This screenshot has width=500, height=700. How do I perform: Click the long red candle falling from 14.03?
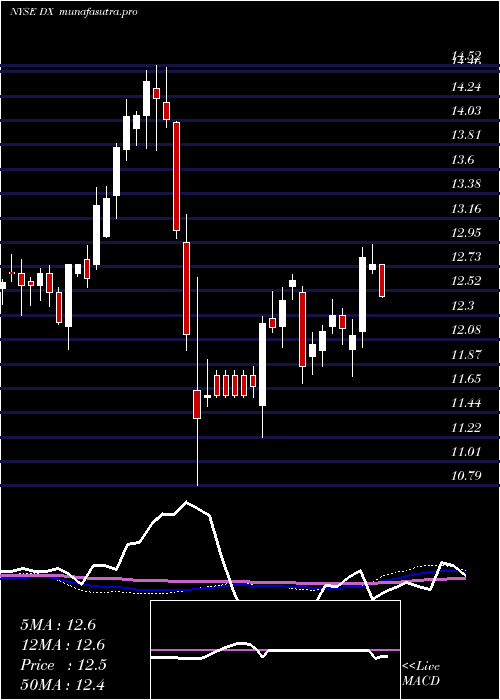[x=176, y=176]
